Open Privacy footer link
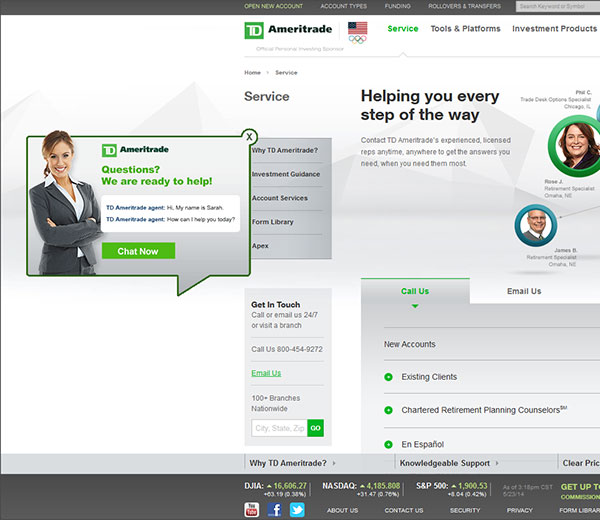Screen dimensions: 600x520 tap(519, 510)
